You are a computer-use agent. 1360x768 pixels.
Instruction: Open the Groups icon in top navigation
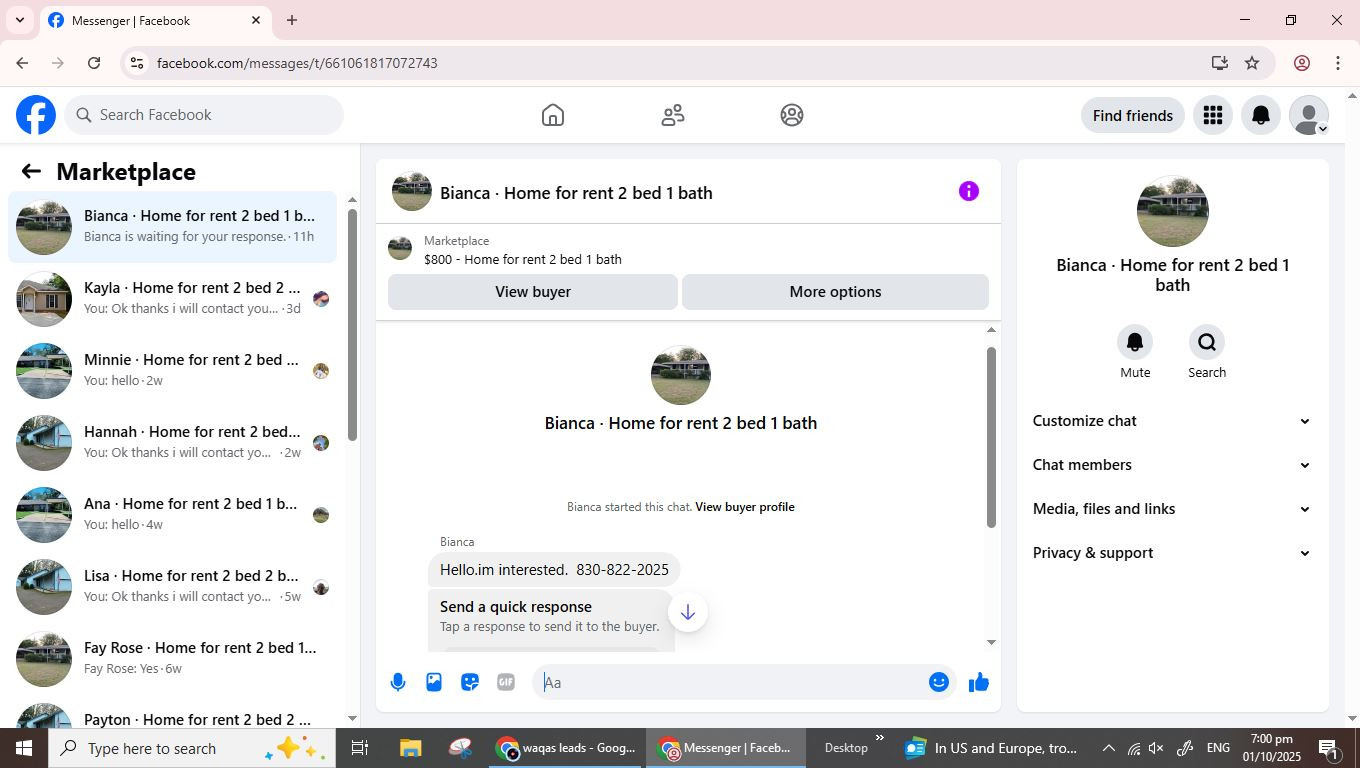(792, 115)
